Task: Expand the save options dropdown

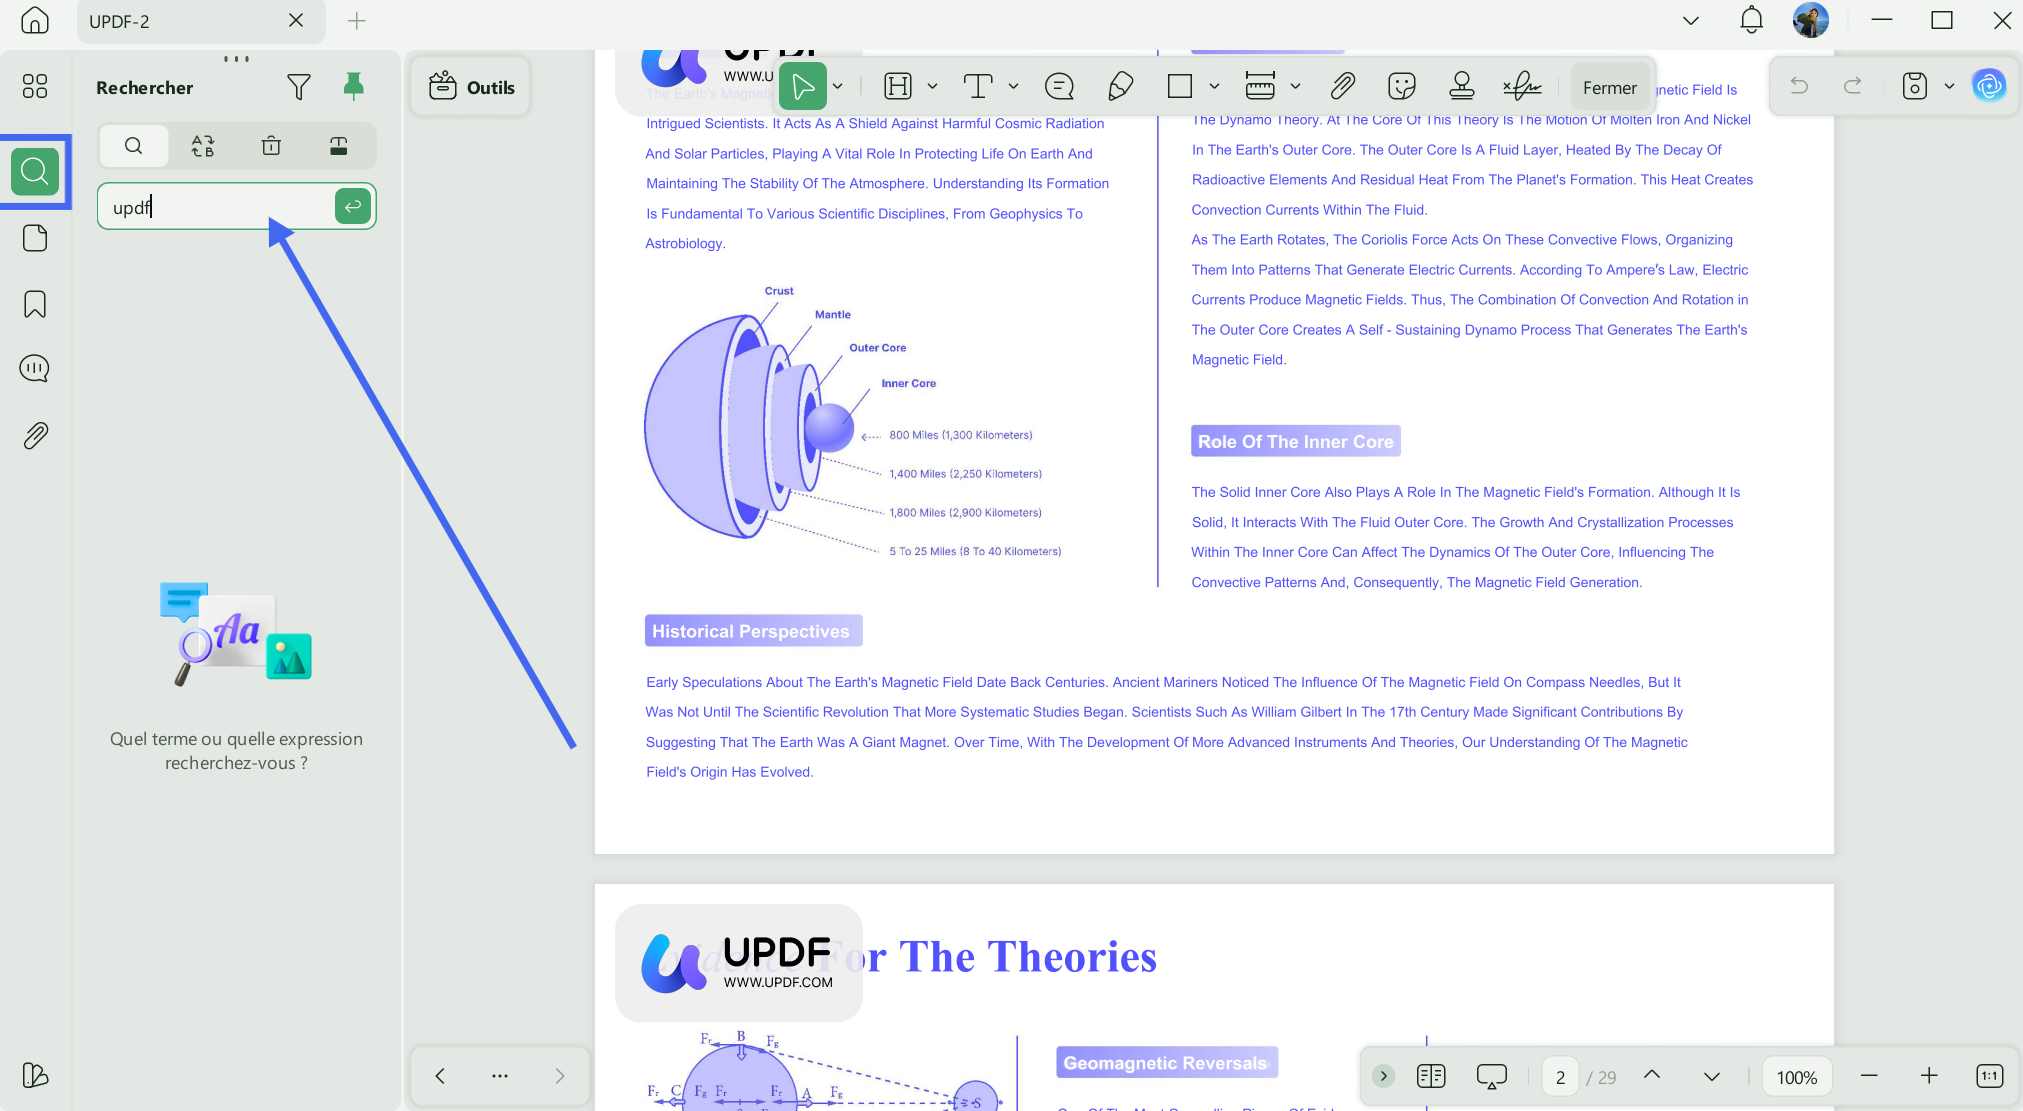Action: pos(1949,86)
